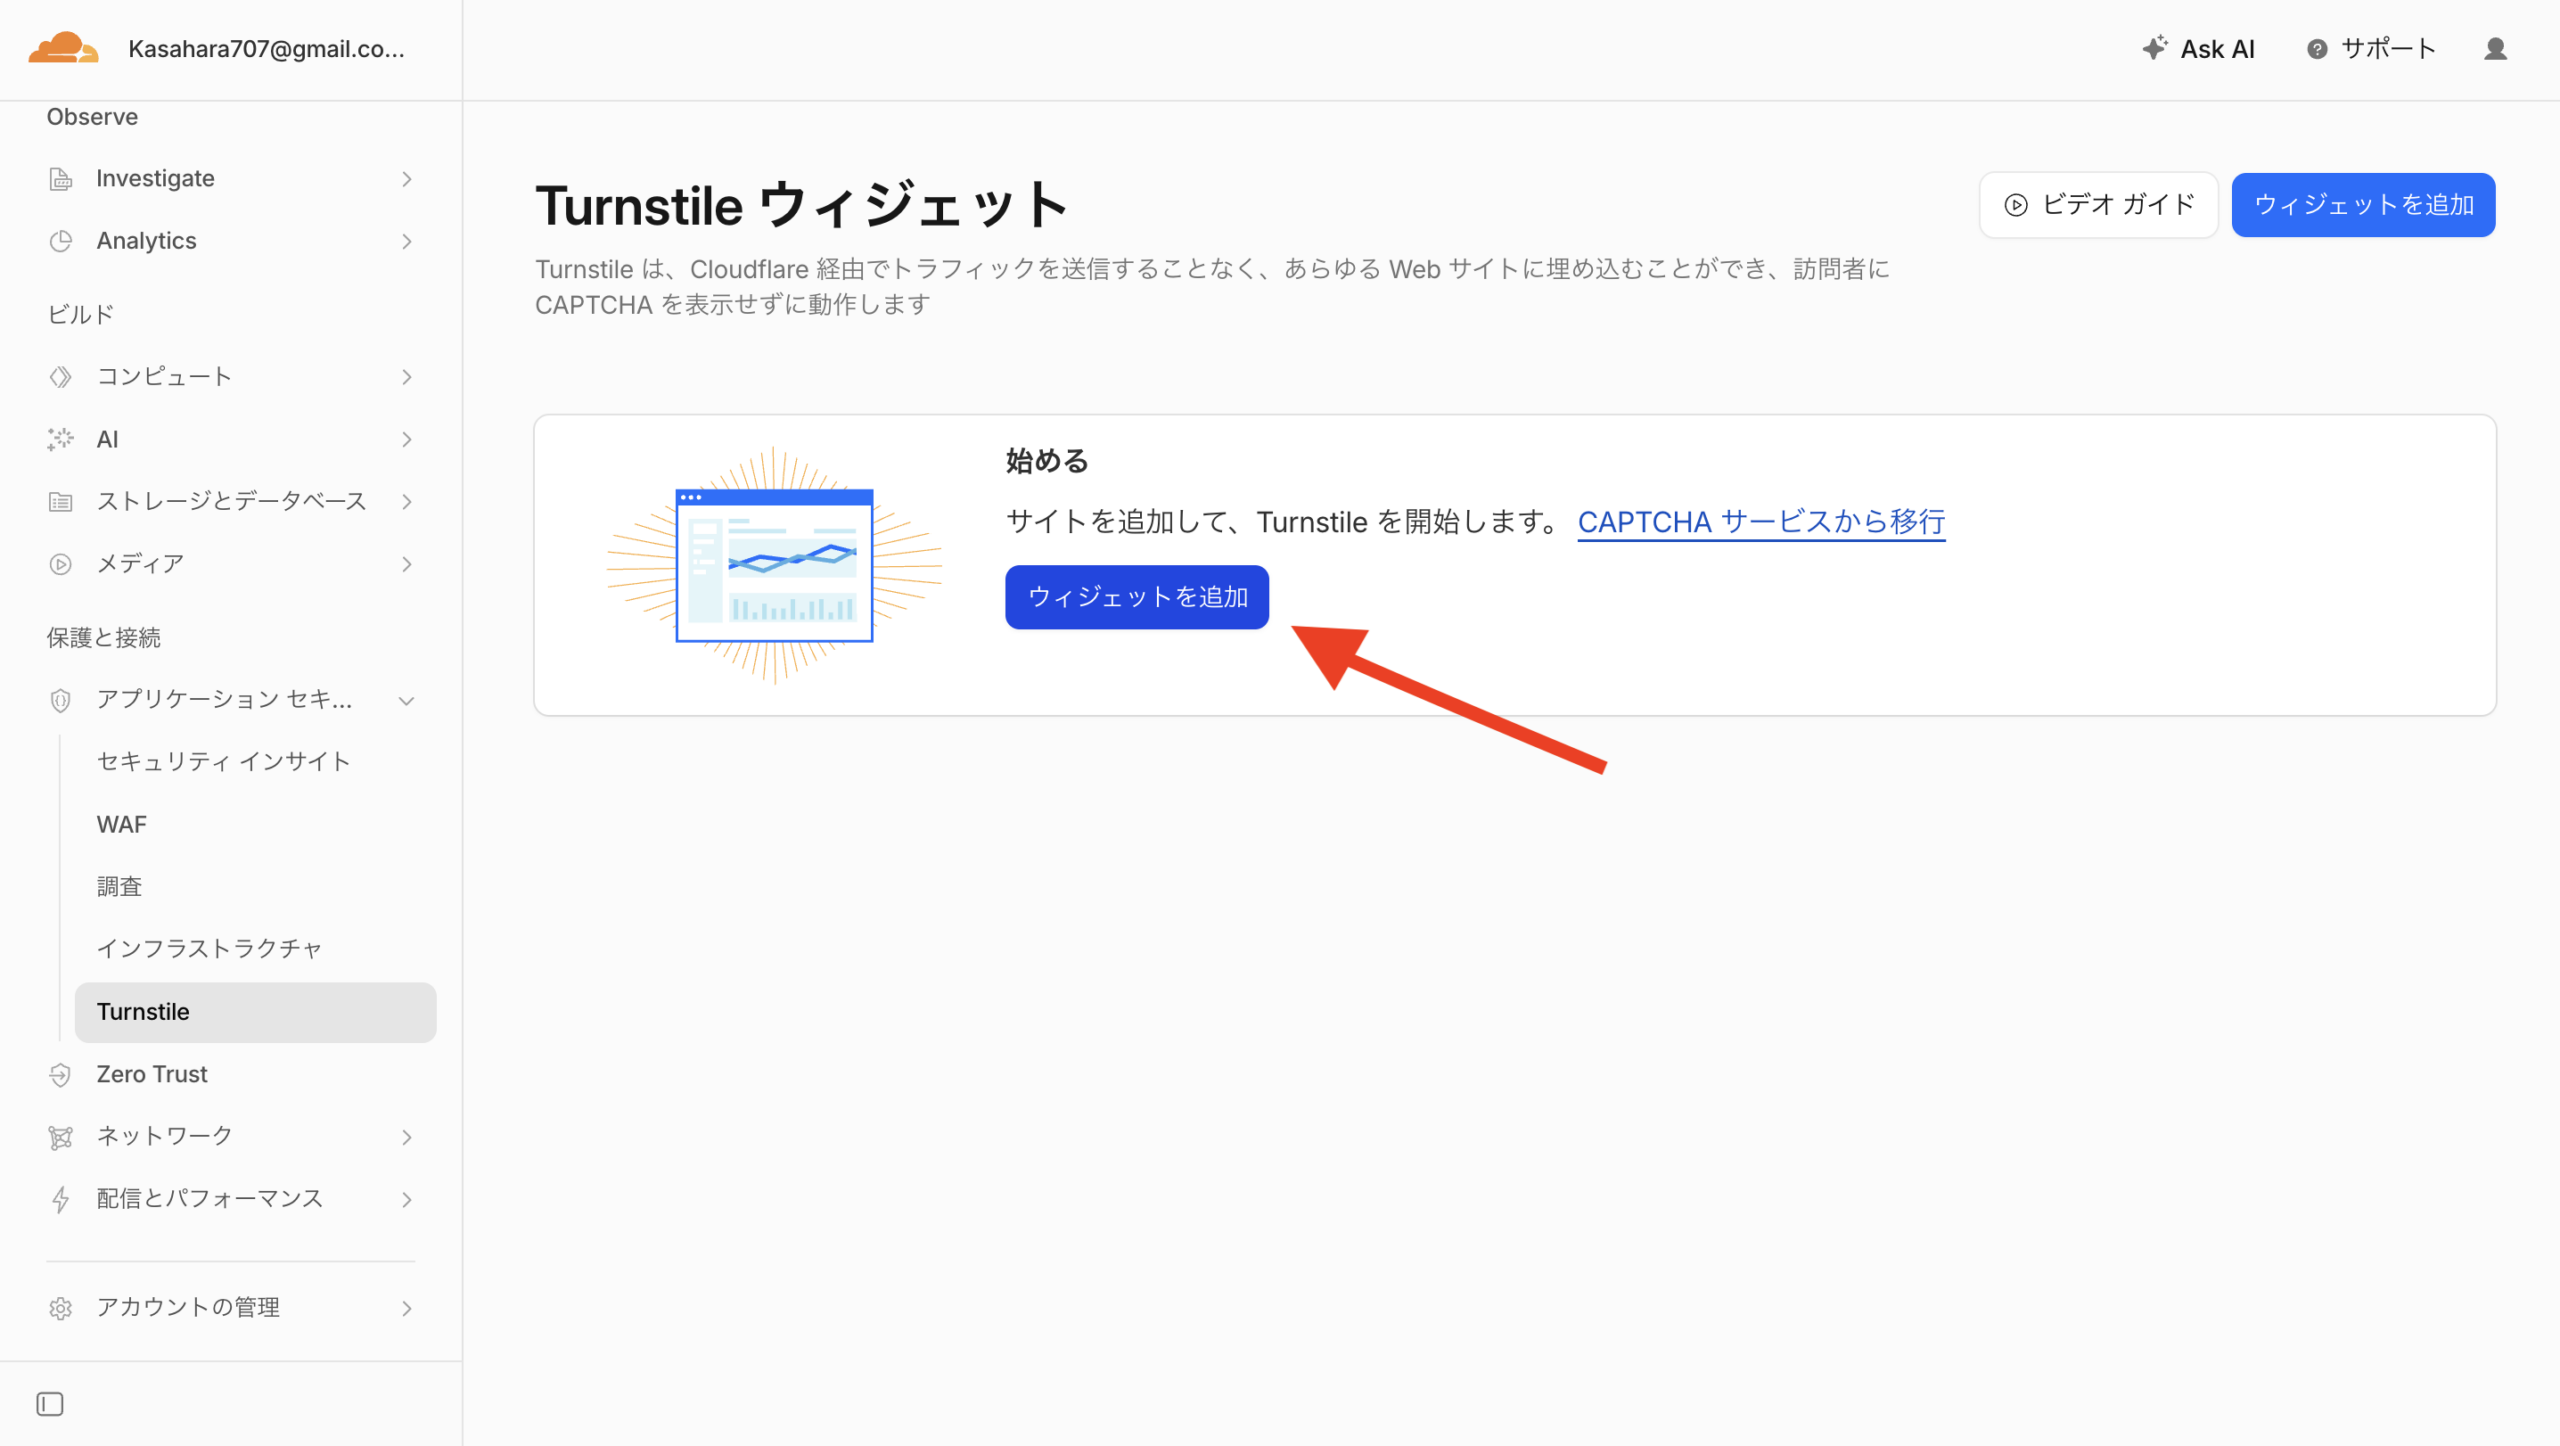Open the 調査 menu item
This screenshot has height=1446, width=2560.
pos(119,886)
